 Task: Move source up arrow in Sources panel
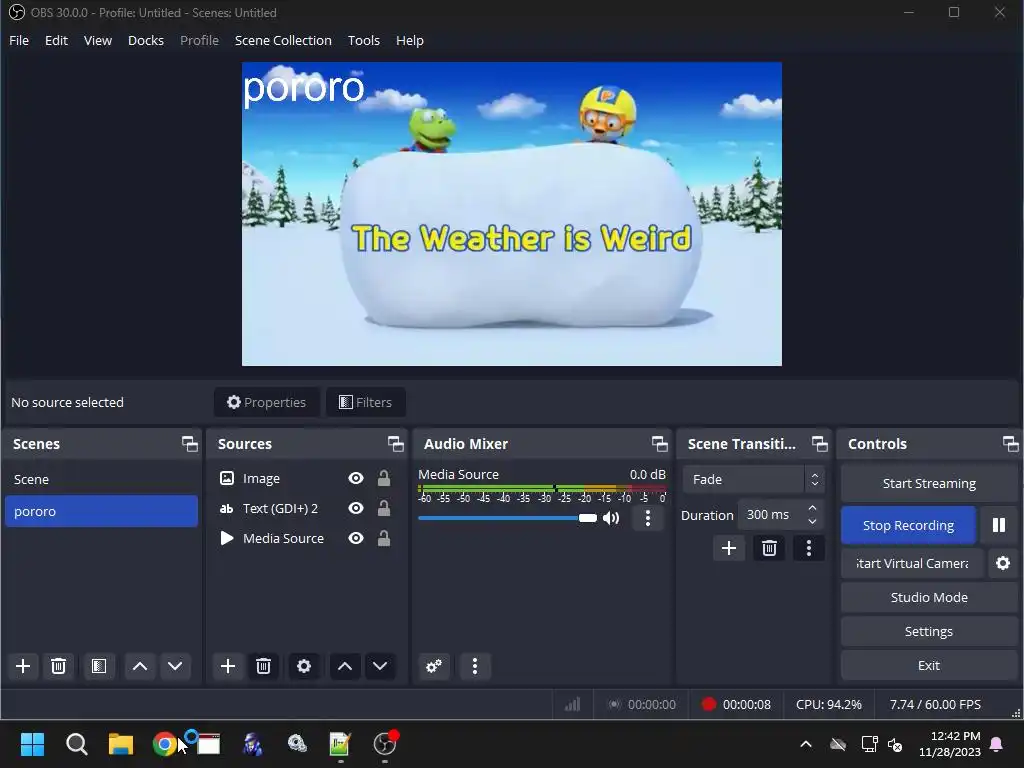[x=345, y=666]
